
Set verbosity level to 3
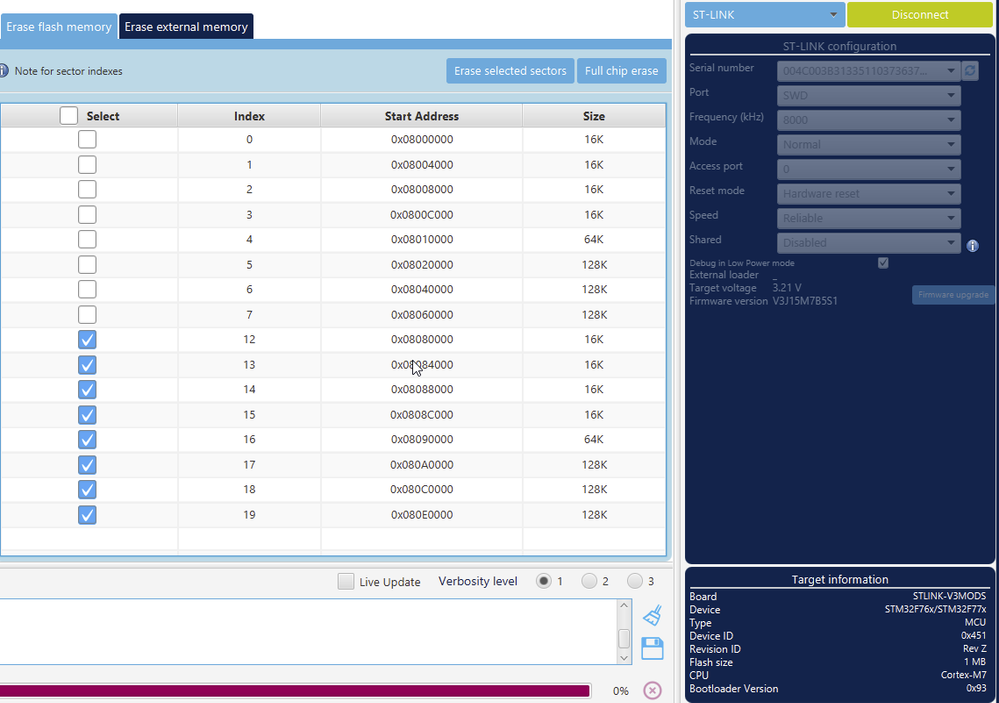(635, 581)
